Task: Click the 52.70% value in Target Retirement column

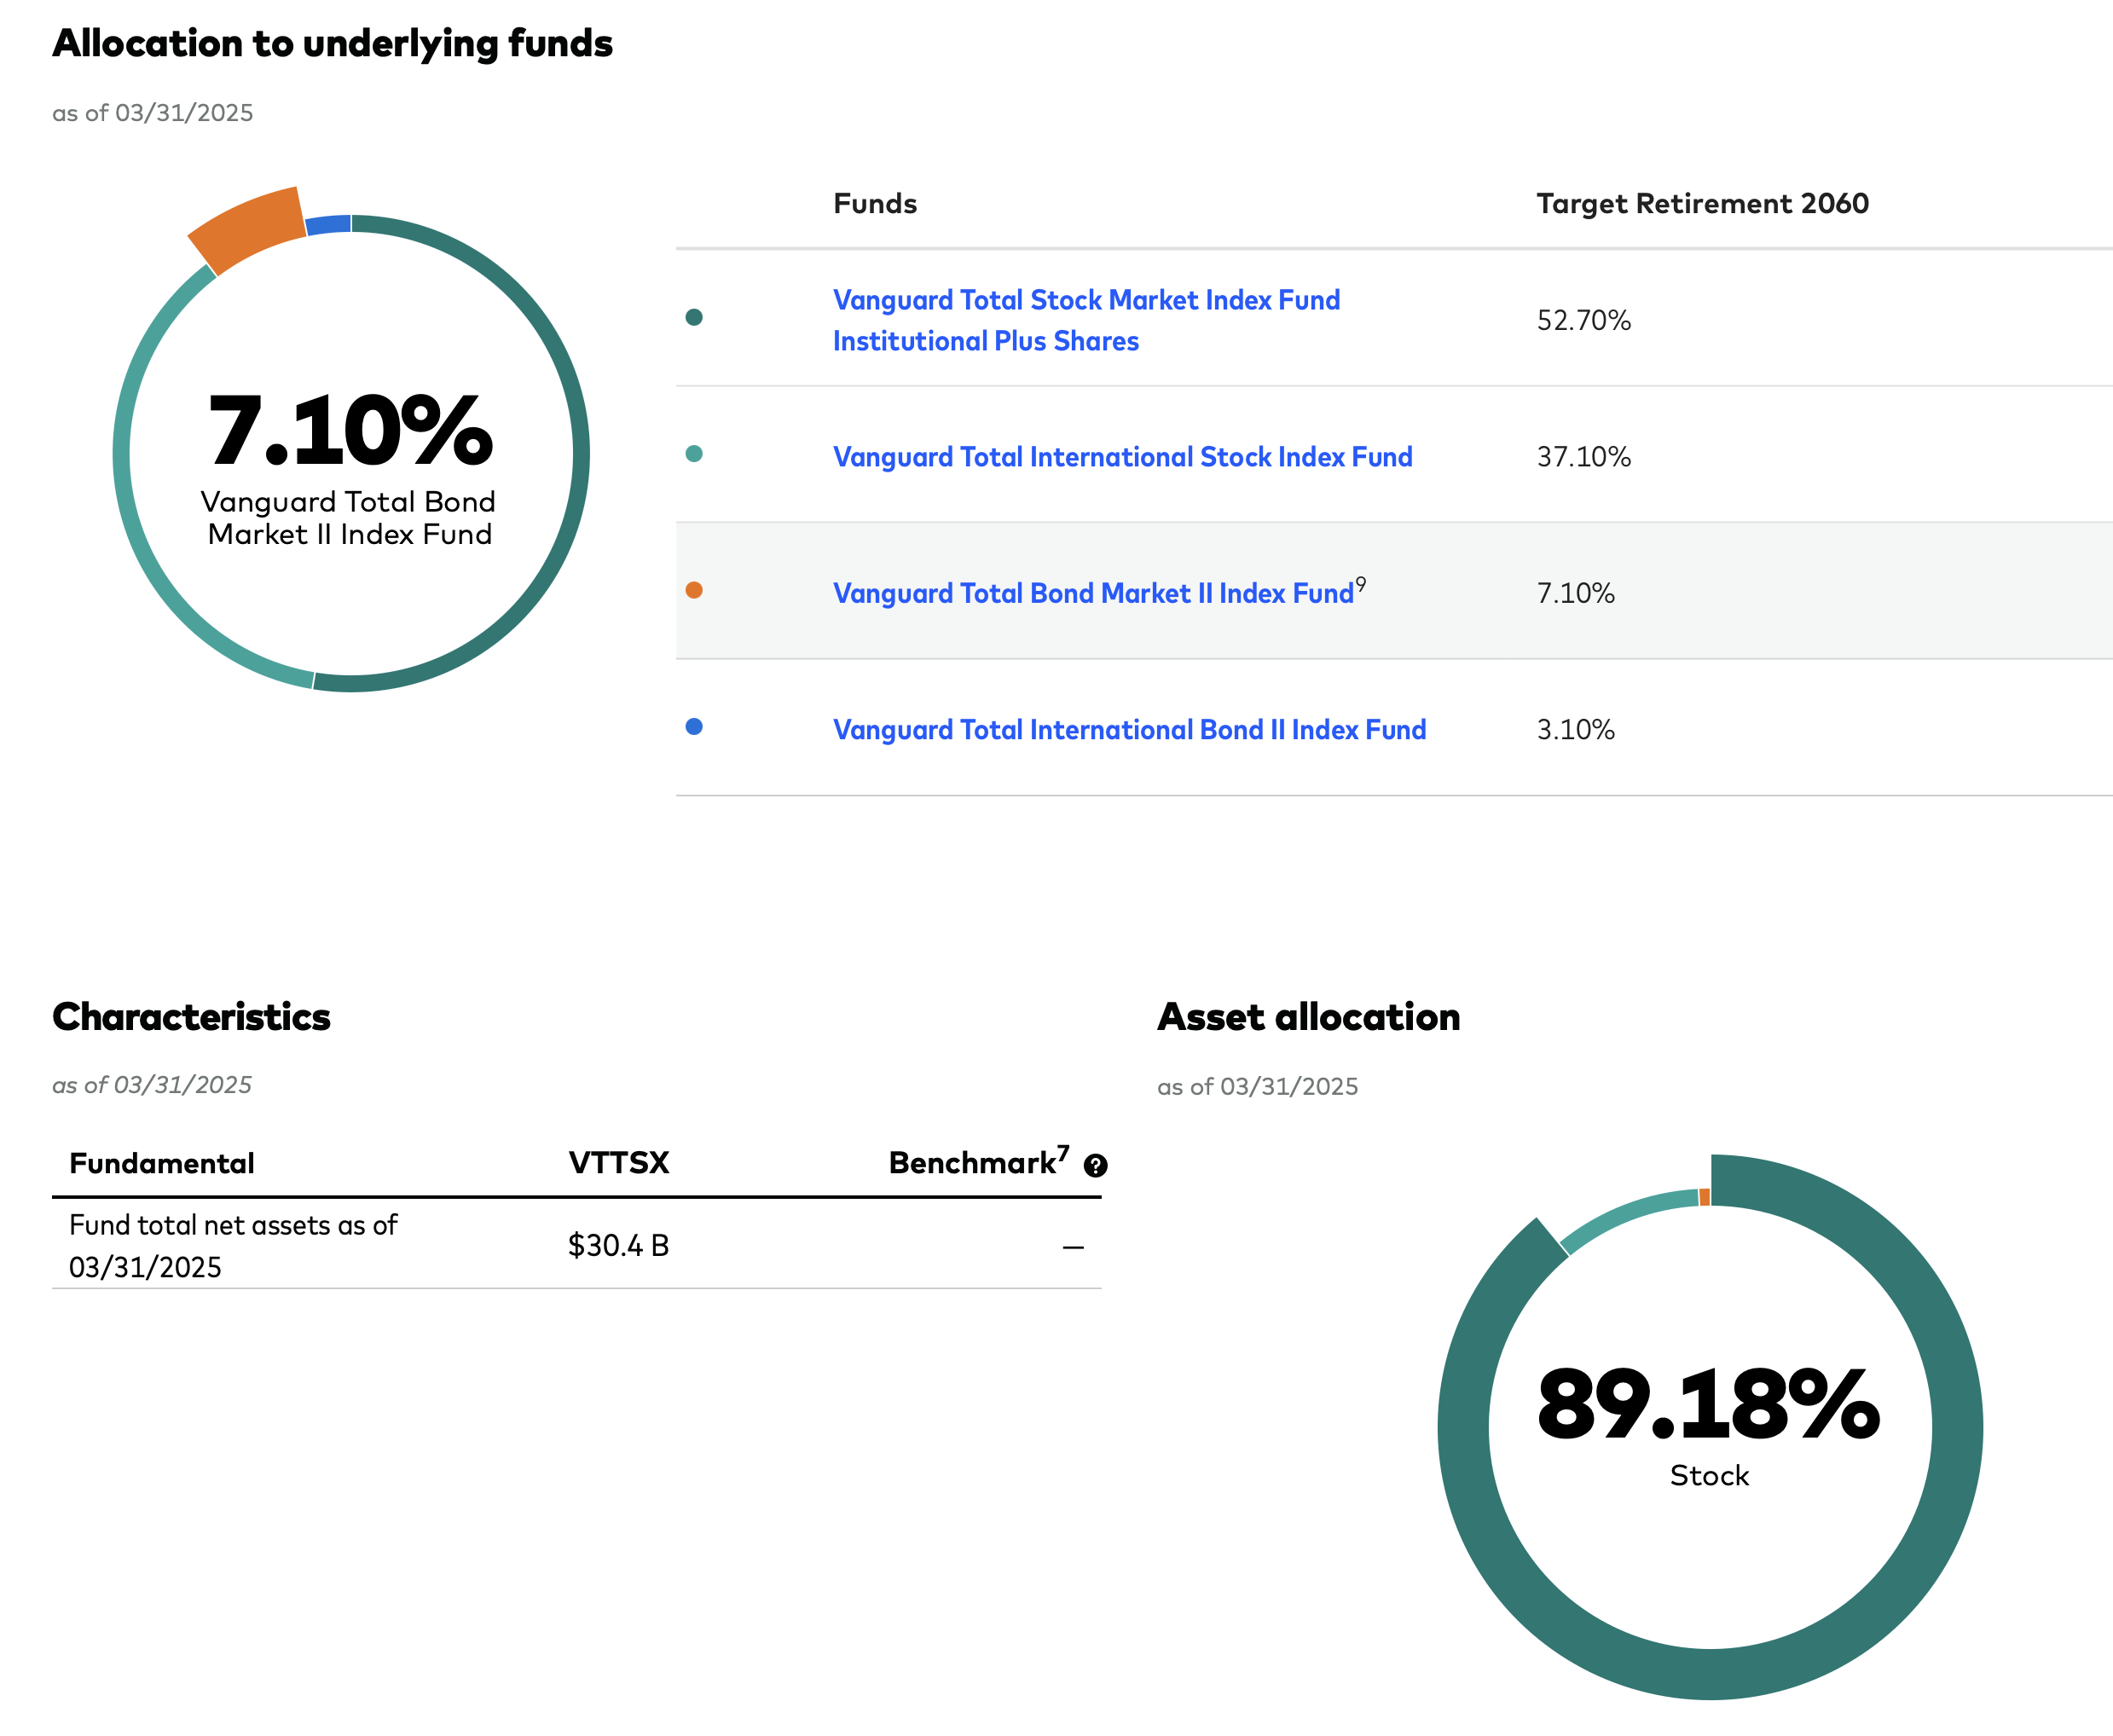Action: tap(1584, 320)
